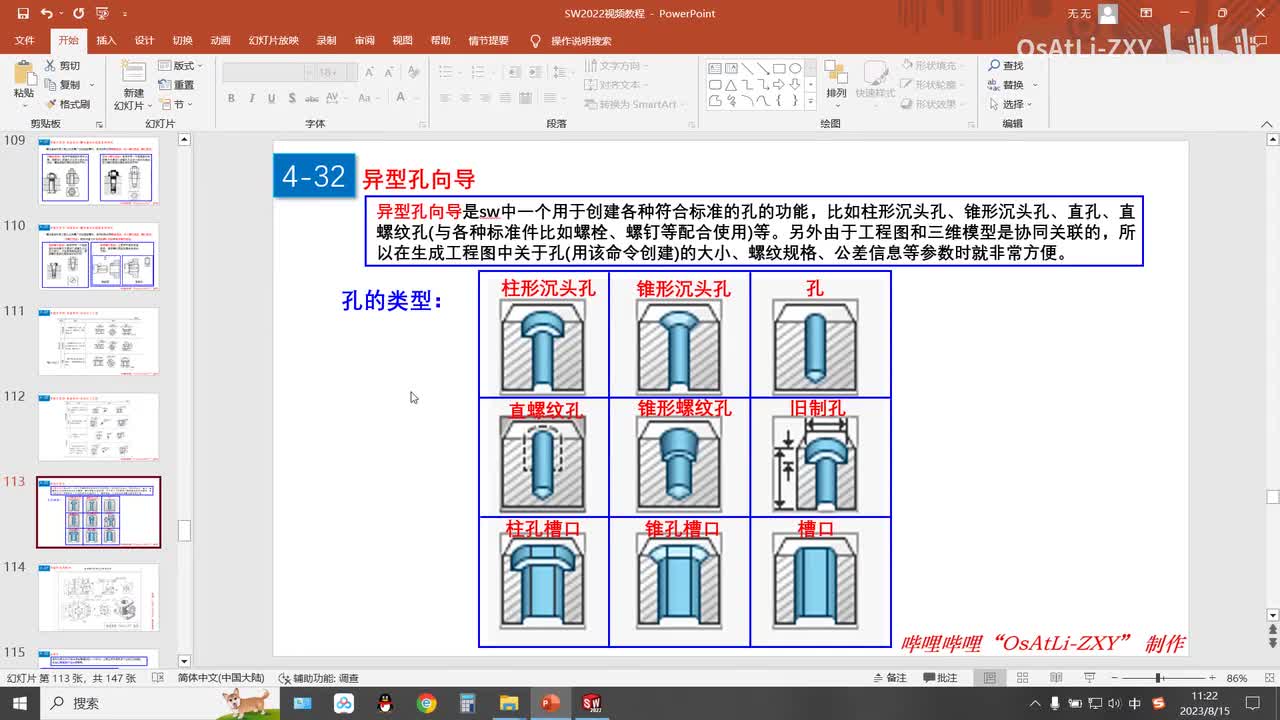Select the right arrow shape in gallery
Viewport: 1280px width, 720px height.
tap(780, 84)
